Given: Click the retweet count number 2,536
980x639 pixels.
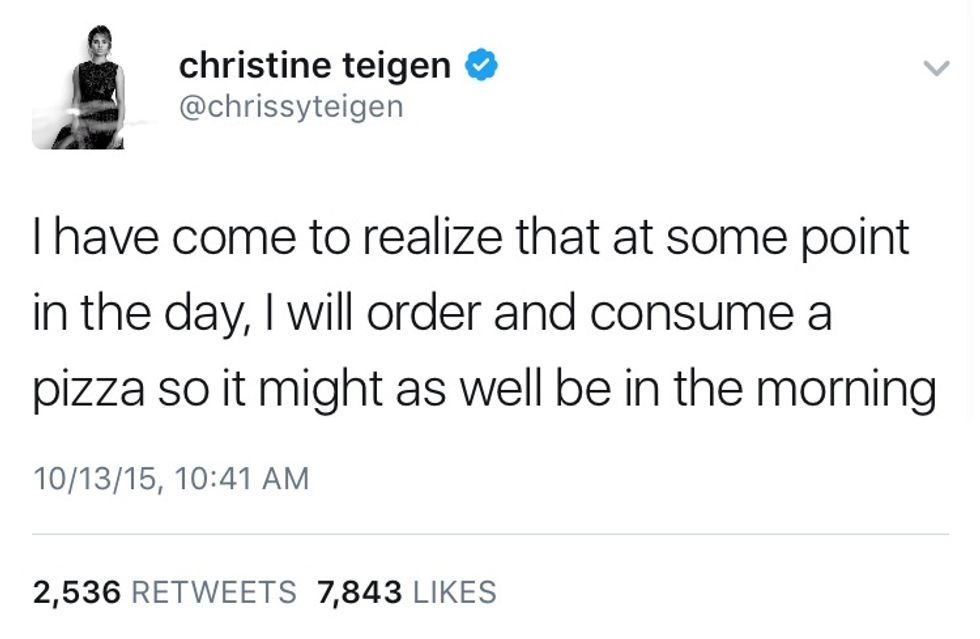Looking at the screenshot, I should 77,592.
